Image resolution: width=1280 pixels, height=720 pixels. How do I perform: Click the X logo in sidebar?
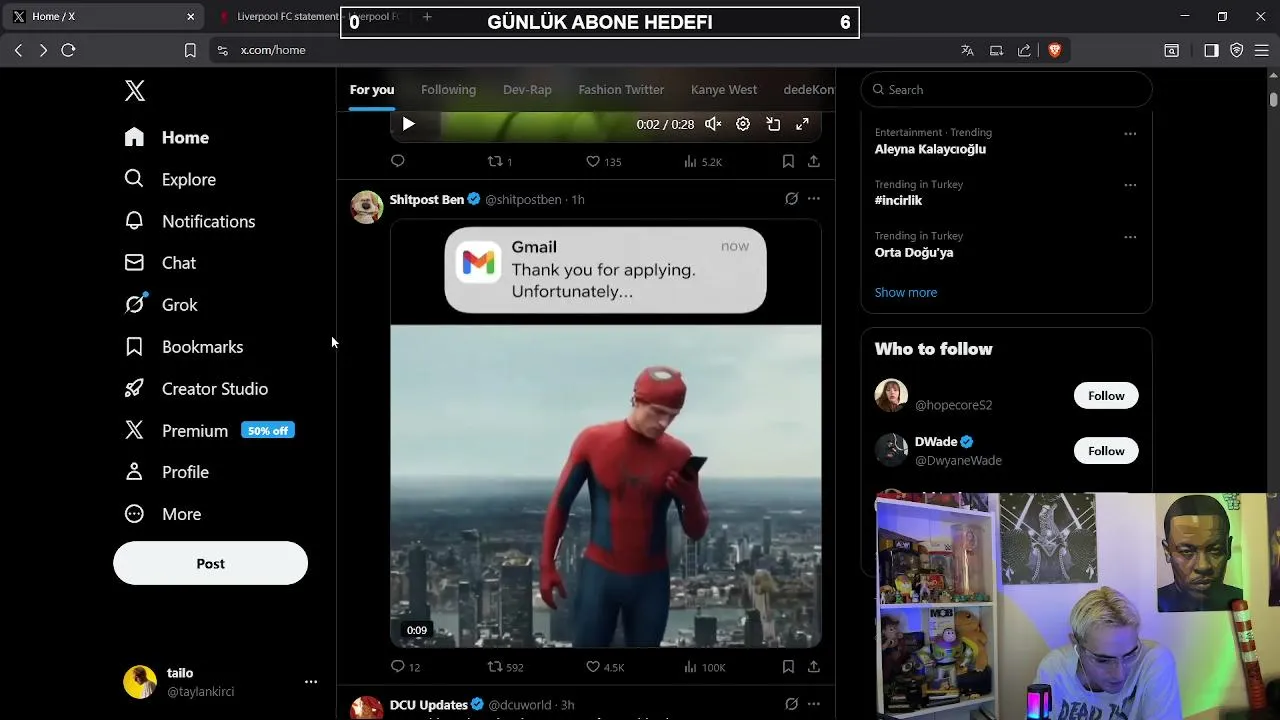coord(135,90)
